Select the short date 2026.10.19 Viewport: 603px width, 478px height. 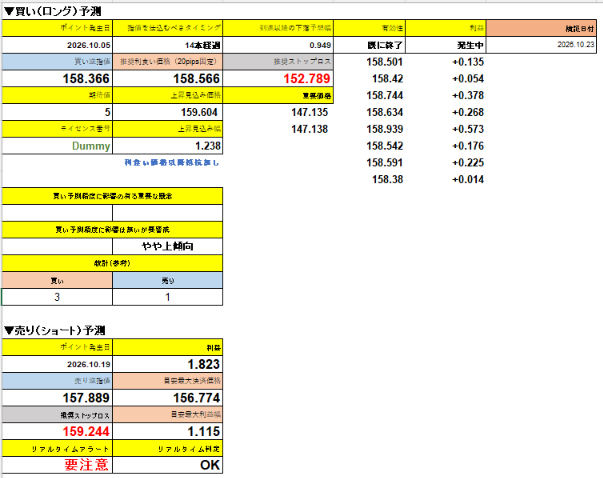pyautogui.click(x=57, y=364)
